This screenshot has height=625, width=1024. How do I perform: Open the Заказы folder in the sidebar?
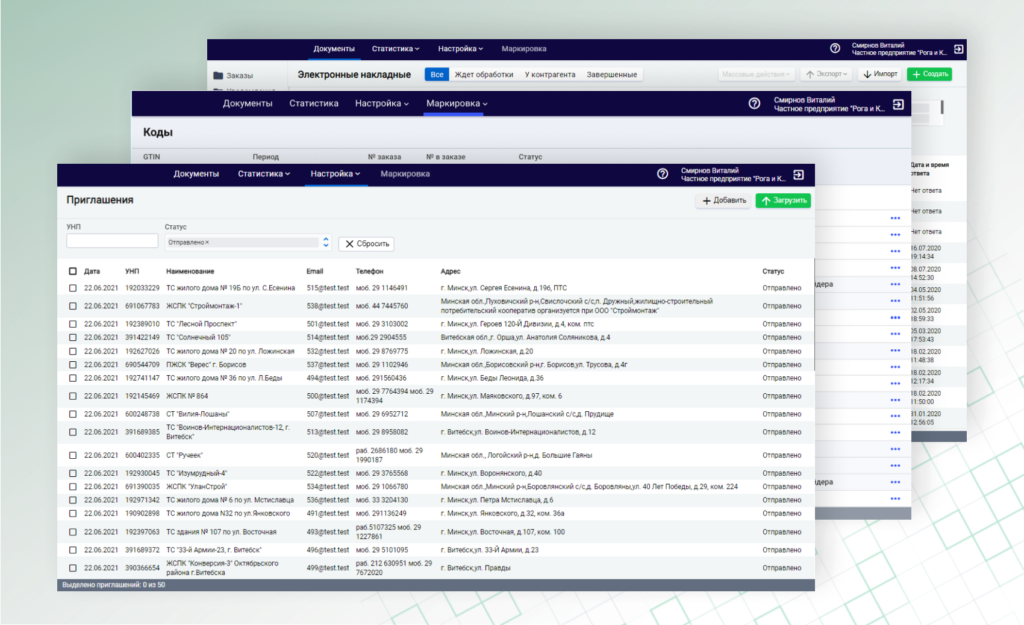[232, 75]
